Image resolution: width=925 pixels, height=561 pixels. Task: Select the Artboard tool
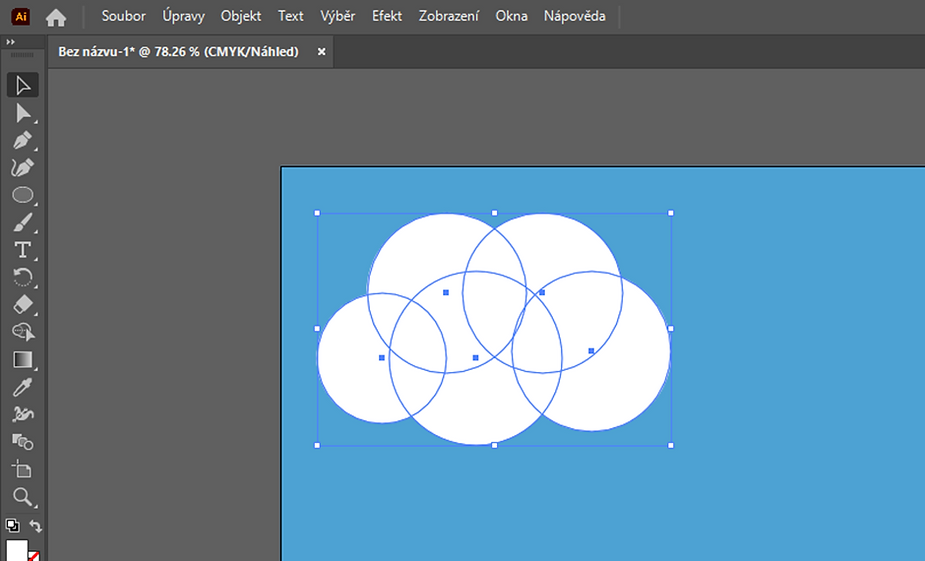pyautogui.click(x=23, y=469)
